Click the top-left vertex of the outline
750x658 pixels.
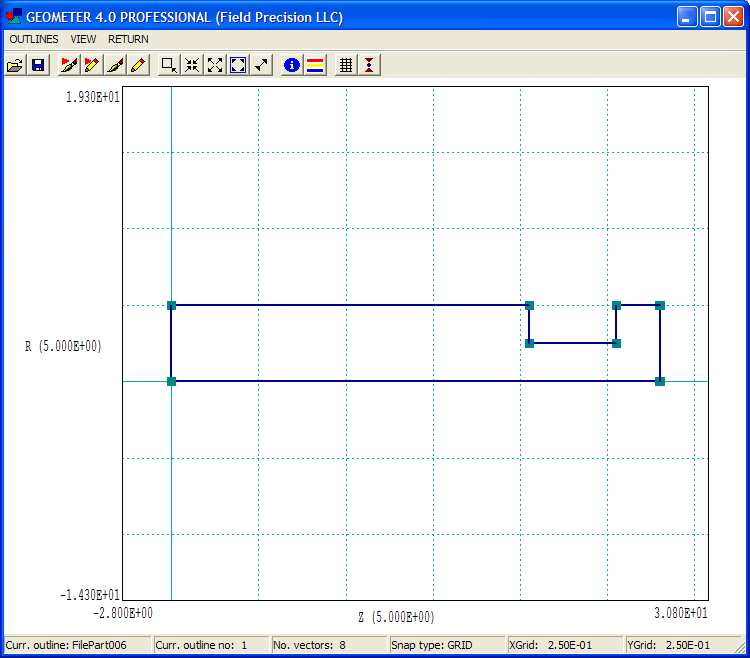171,305
